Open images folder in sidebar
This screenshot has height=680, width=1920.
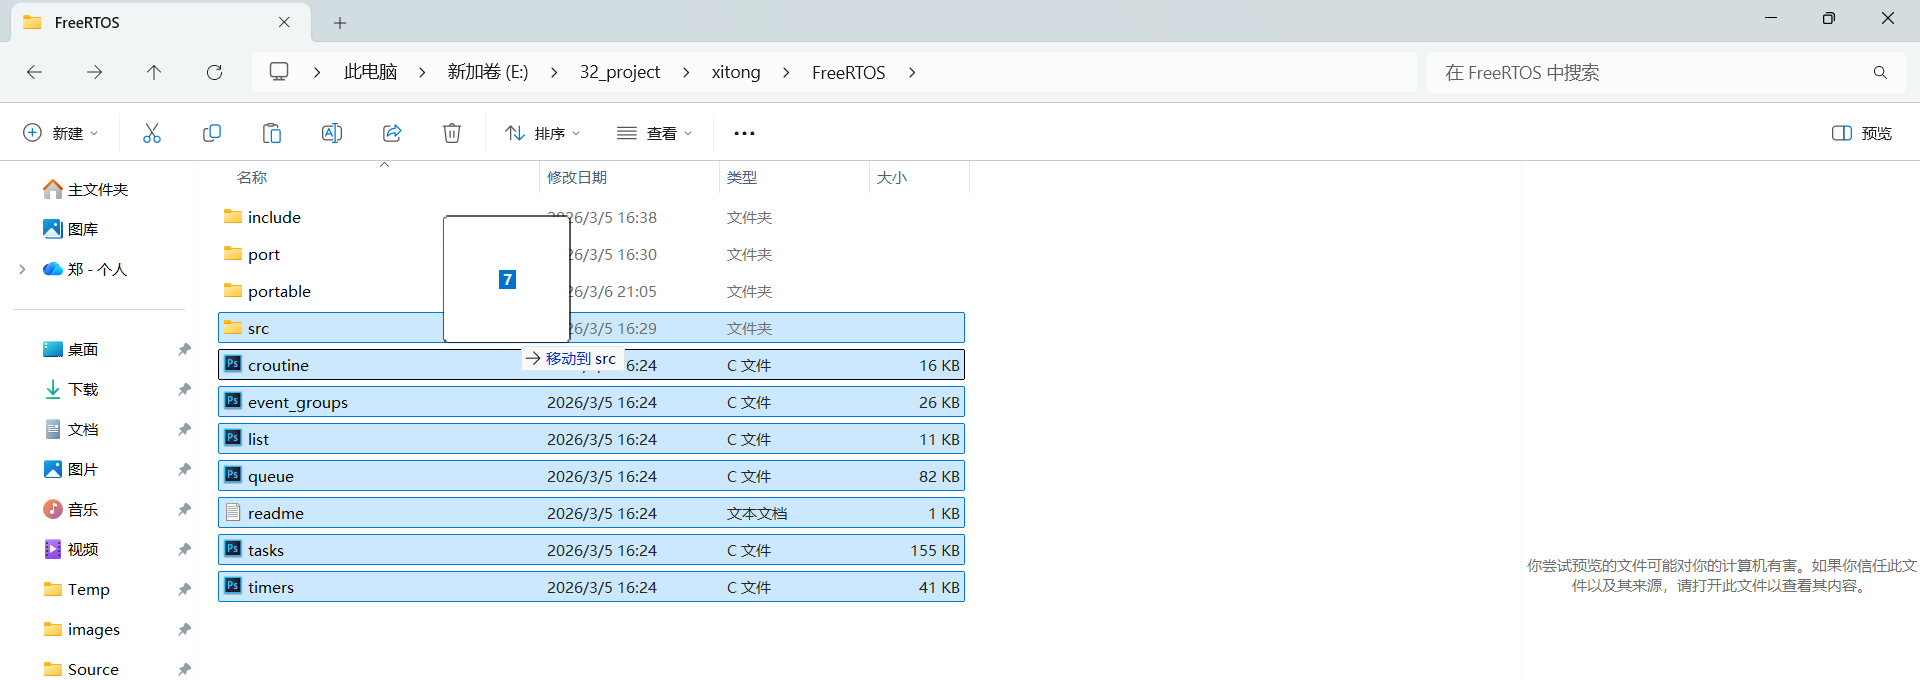[82, 629]
